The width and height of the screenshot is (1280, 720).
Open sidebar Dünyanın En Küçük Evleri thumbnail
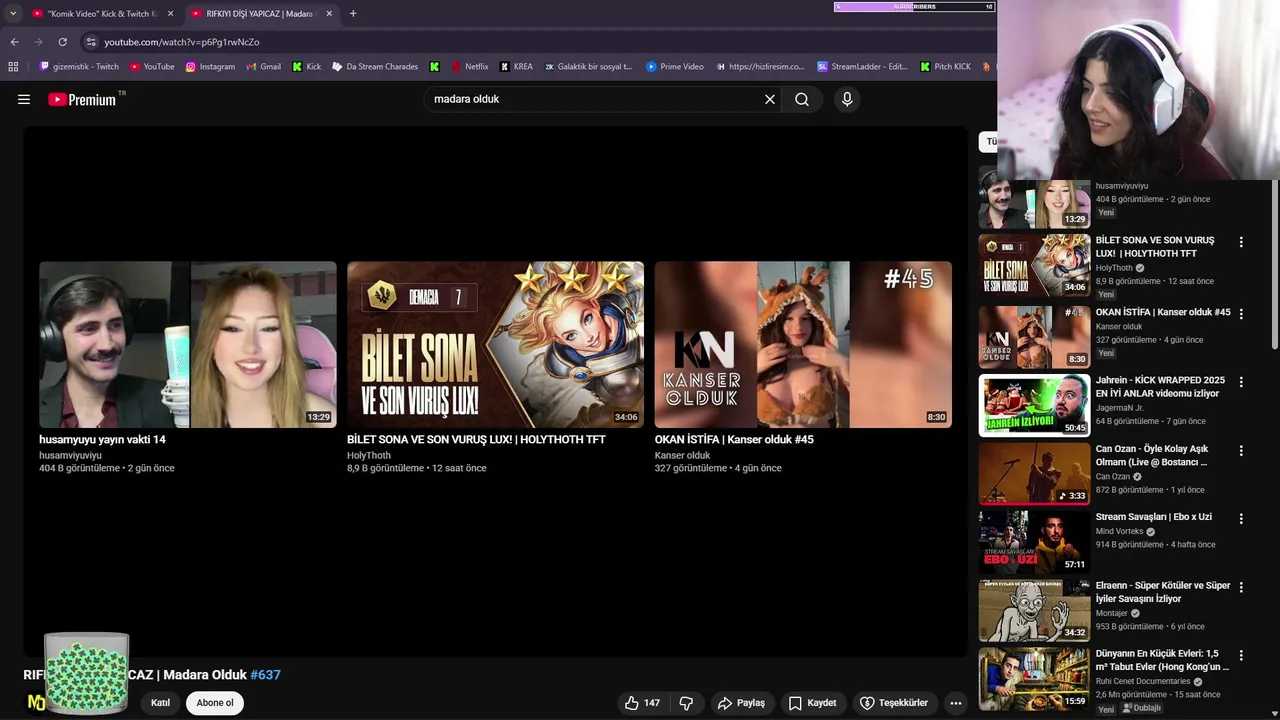[1034, 678]
